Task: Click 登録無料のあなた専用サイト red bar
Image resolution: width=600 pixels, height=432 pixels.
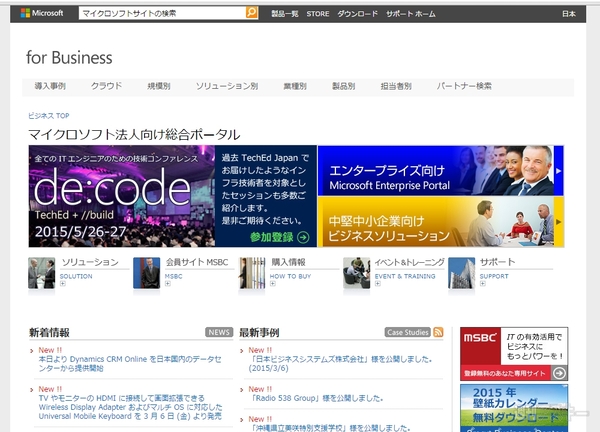Action: pos(505,373)
